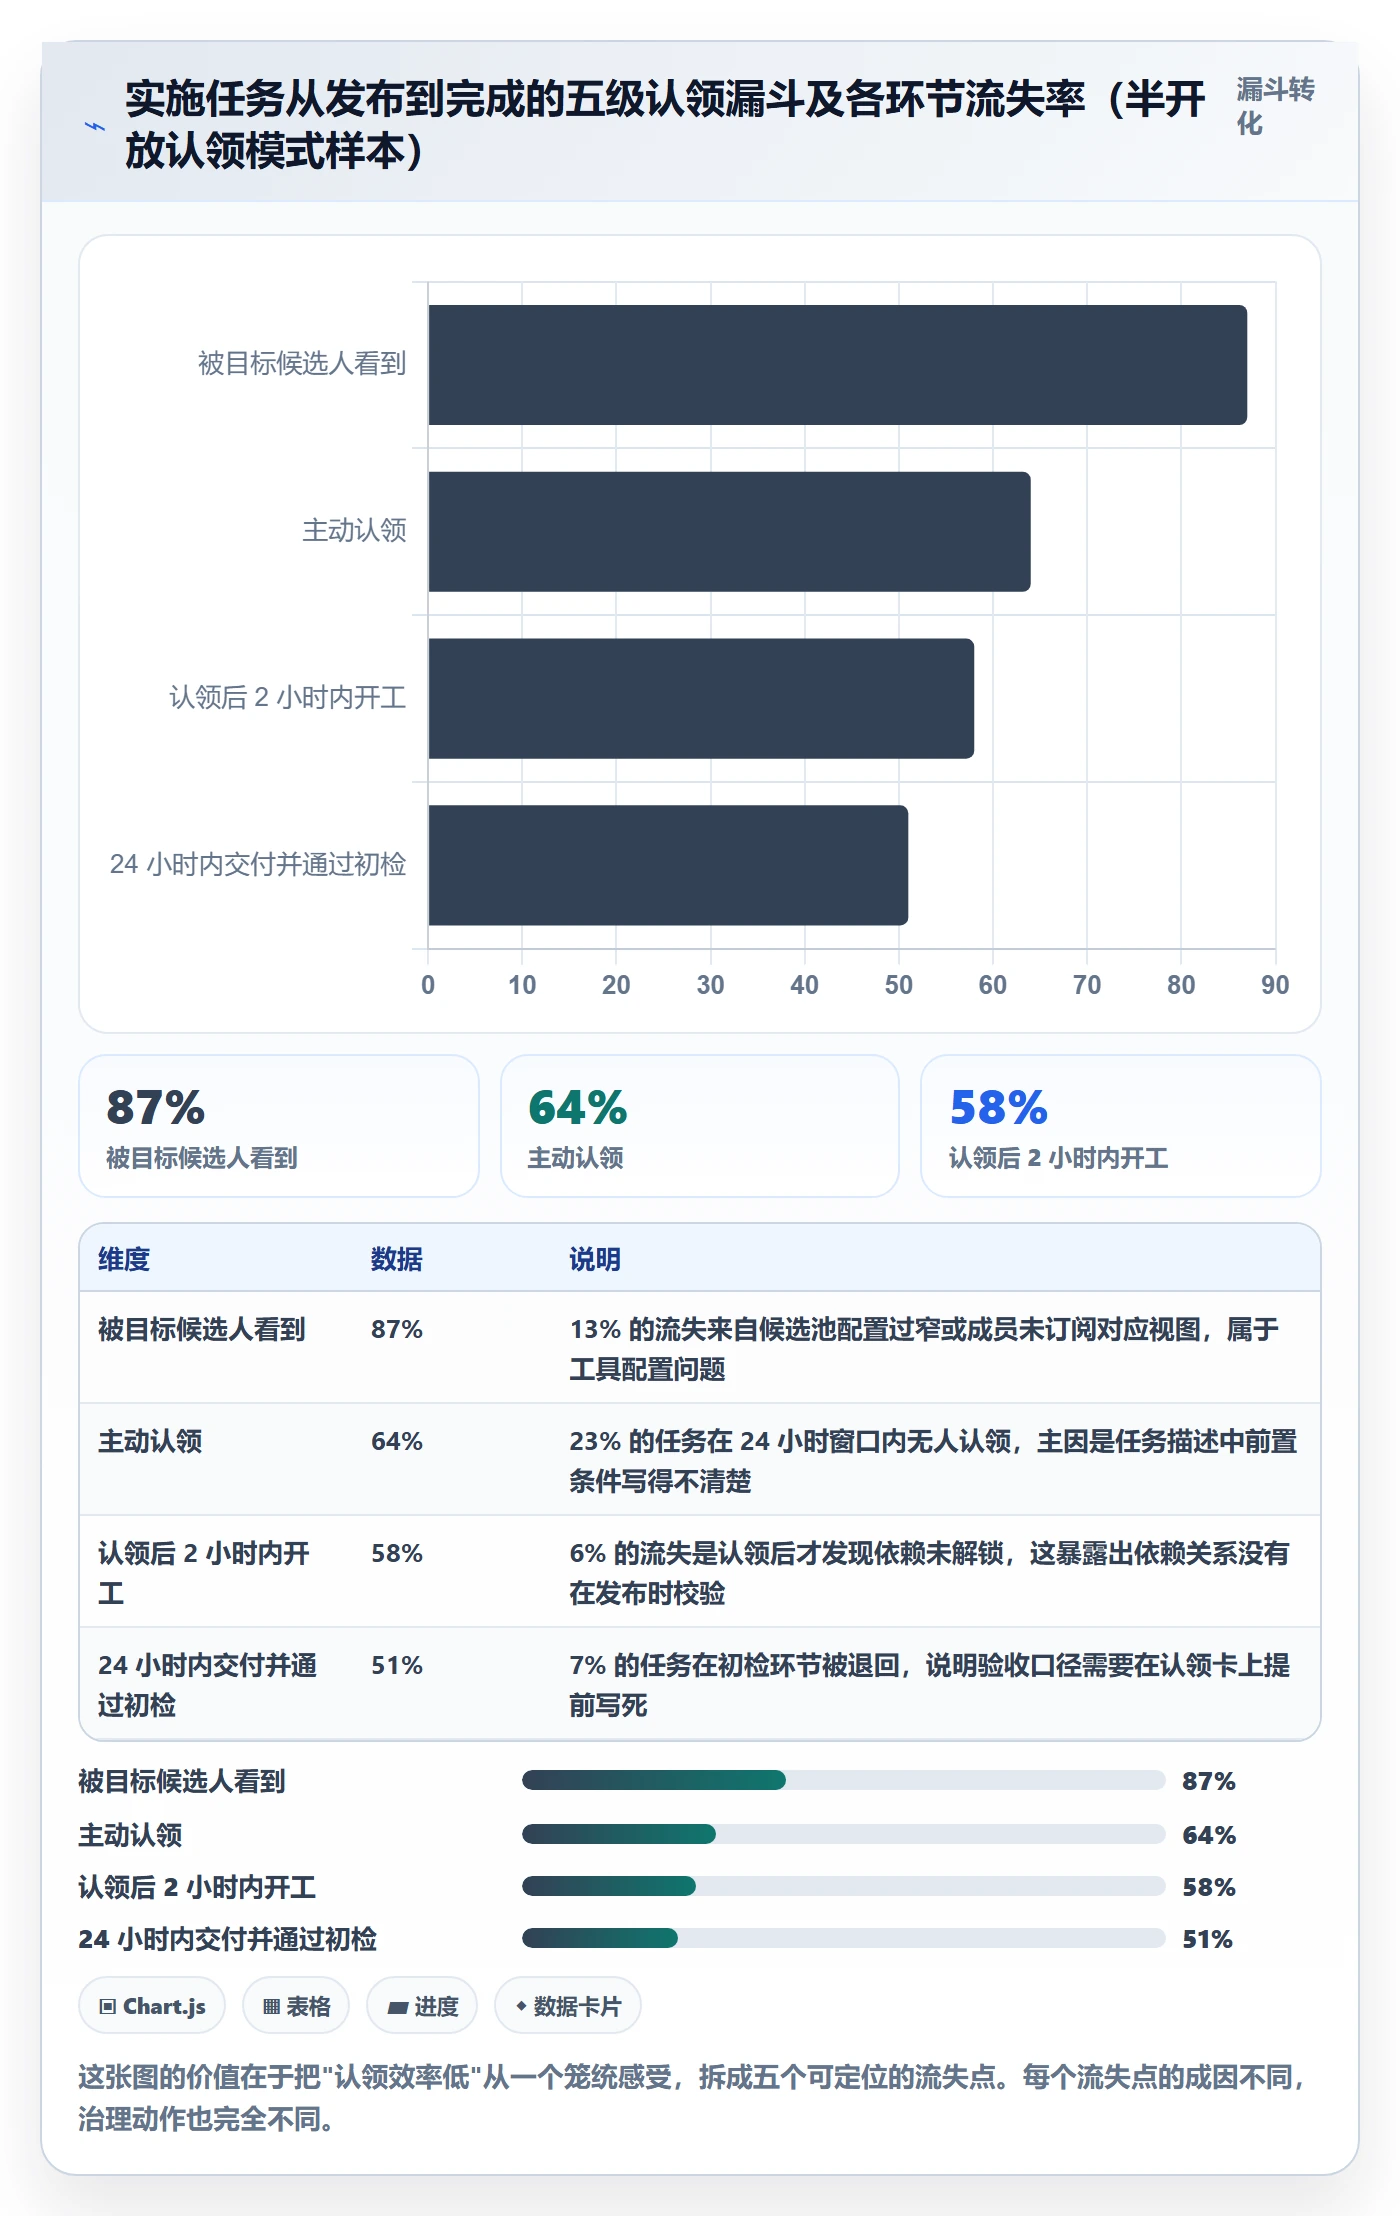Viewport: 1400px width, 2216px height.
Task: Click the 数据 column header in the table
Action: coord(397,1259)
